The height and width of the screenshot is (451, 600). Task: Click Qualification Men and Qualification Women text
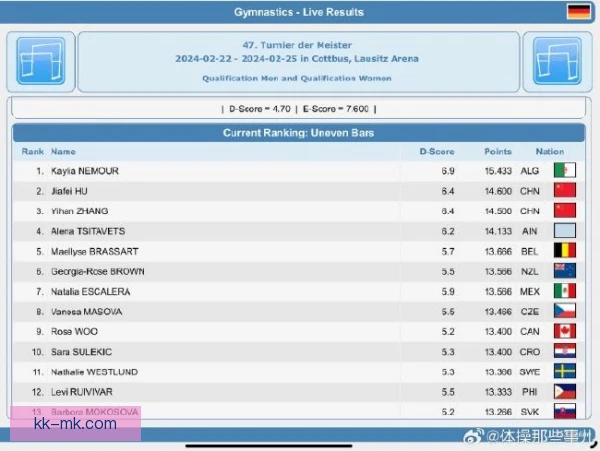[x=297, y=78]
